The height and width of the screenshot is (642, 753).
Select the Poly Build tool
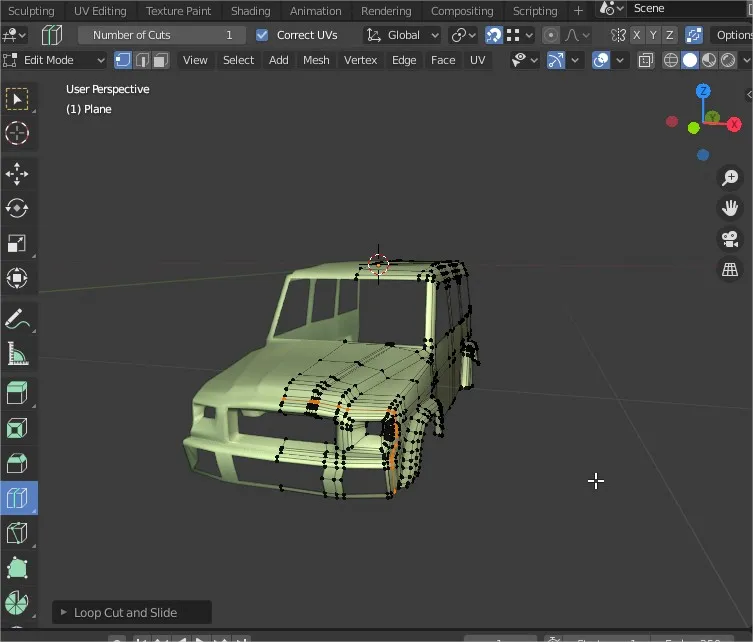pyautogui.click(x=17, y=568)
